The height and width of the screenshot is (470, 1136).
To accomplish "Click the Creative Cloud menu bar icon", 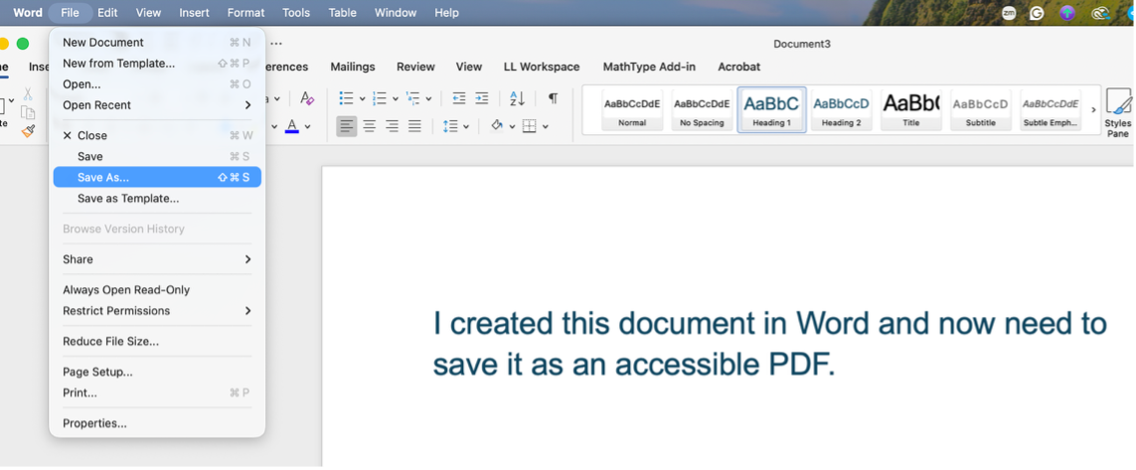I will (1100, 12).
